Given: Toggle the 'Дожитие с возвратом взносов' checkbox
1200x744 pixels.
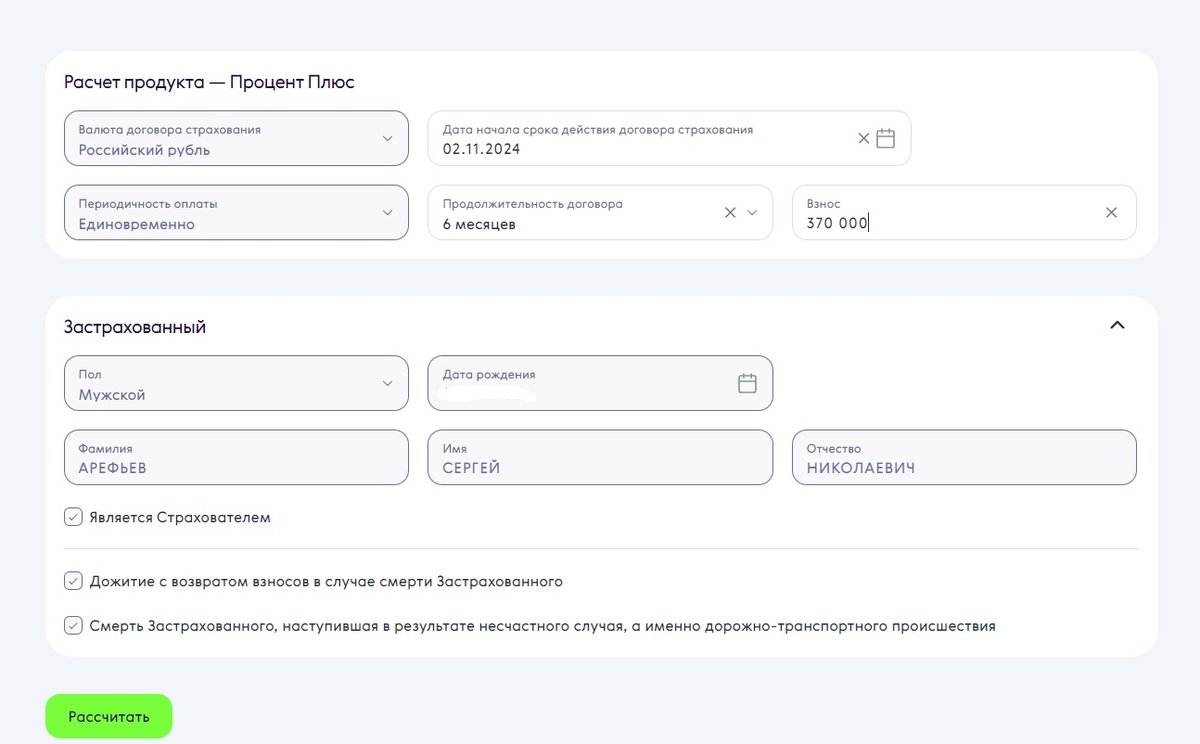Looking at the screenshot, I should pos(73,580).
